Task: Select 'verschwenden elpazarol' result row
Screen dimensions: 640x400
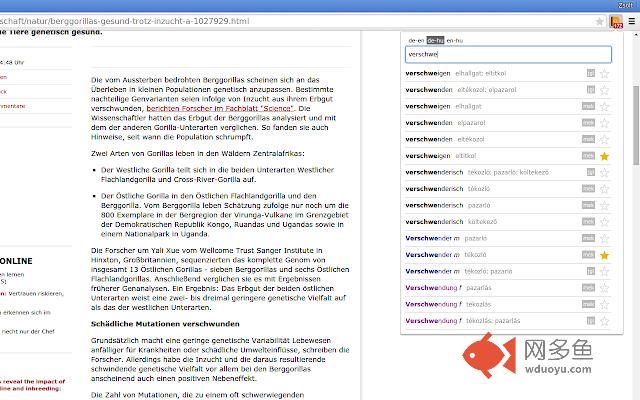Action: point(508,122)
